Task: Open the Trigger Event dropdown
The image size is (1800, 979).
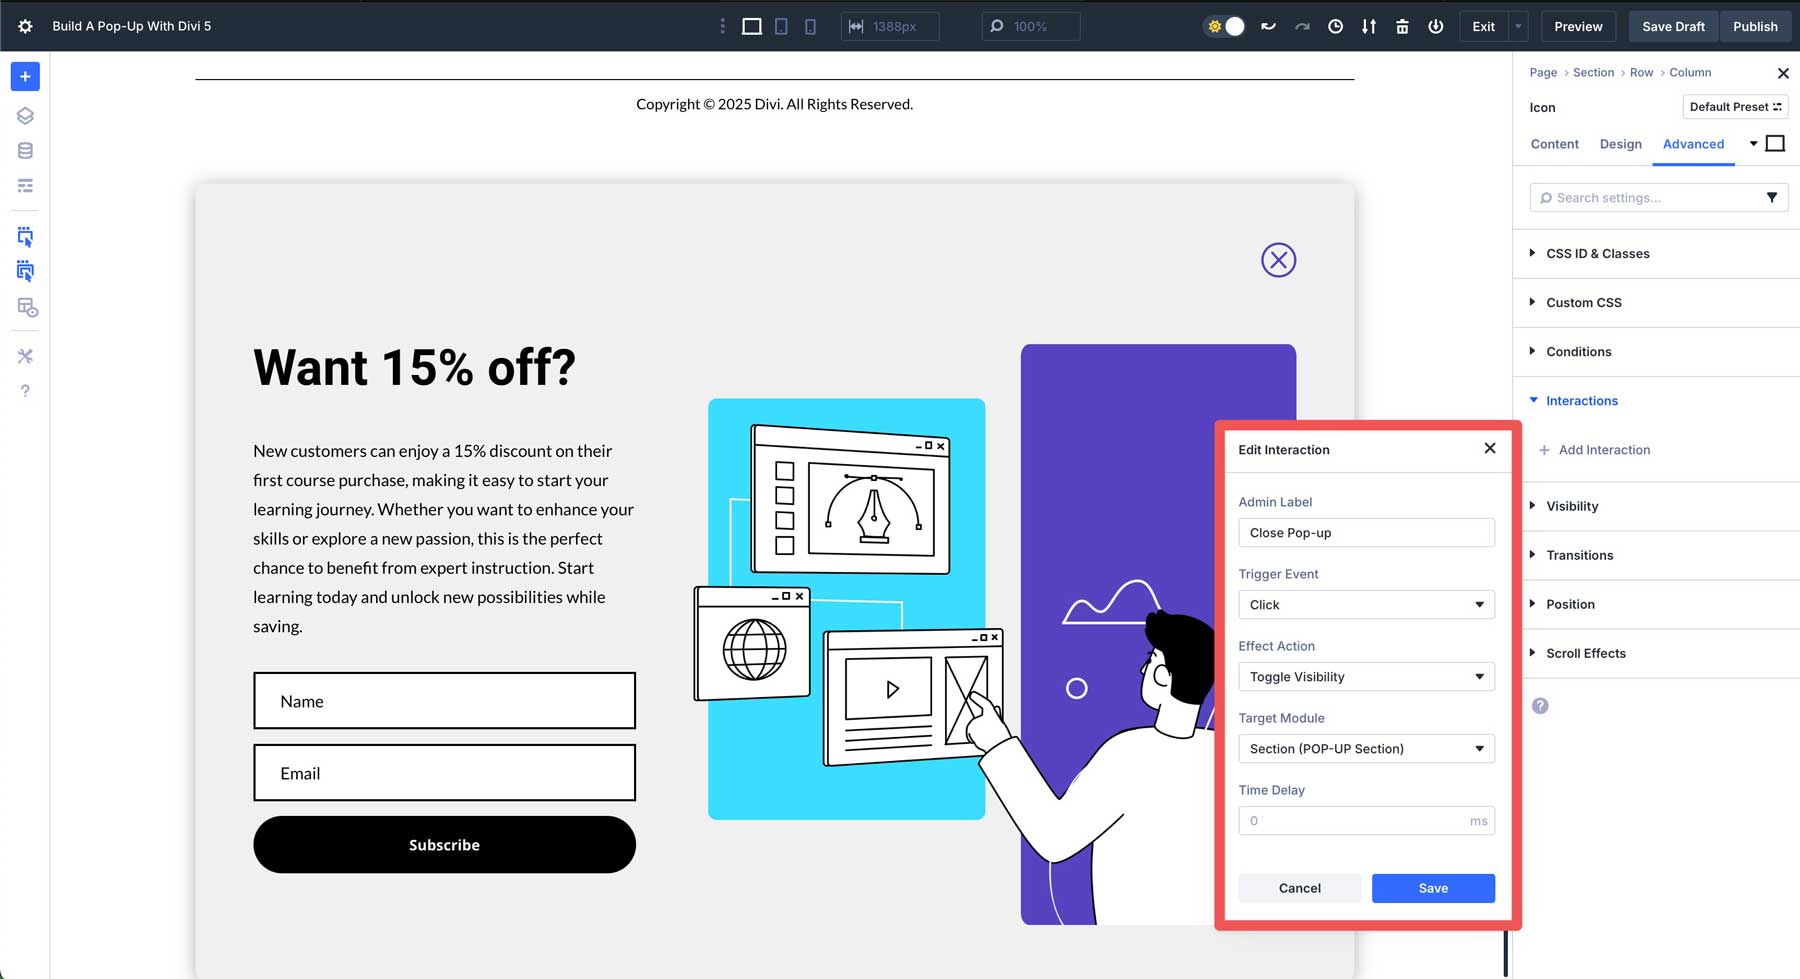Action: coord(1366,604)
